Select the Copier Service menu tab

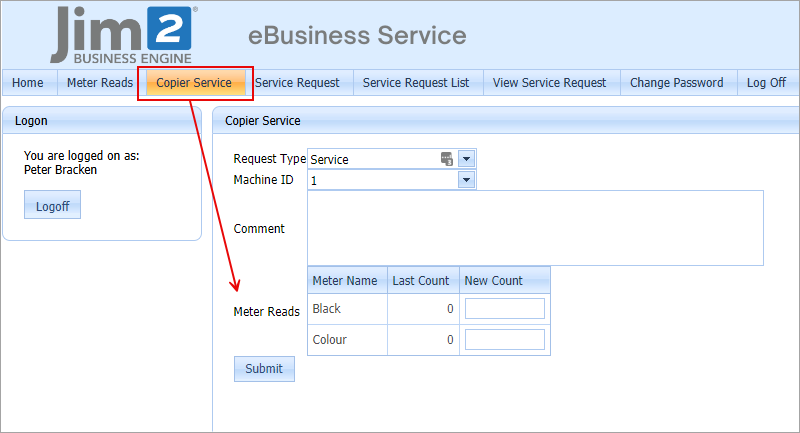[194, 83]
